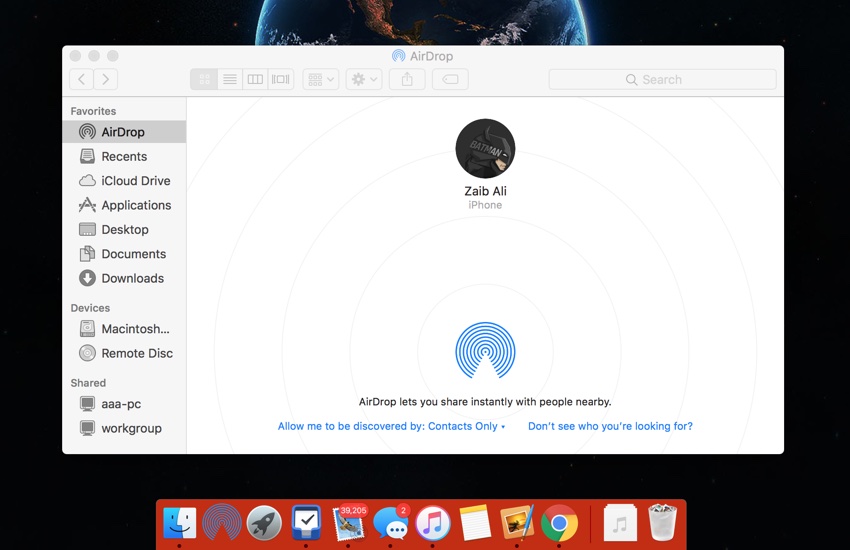This screenshot has width=850, height=550.
Task: Open the Desktop folder in sidebar
Action: point(124,229)
